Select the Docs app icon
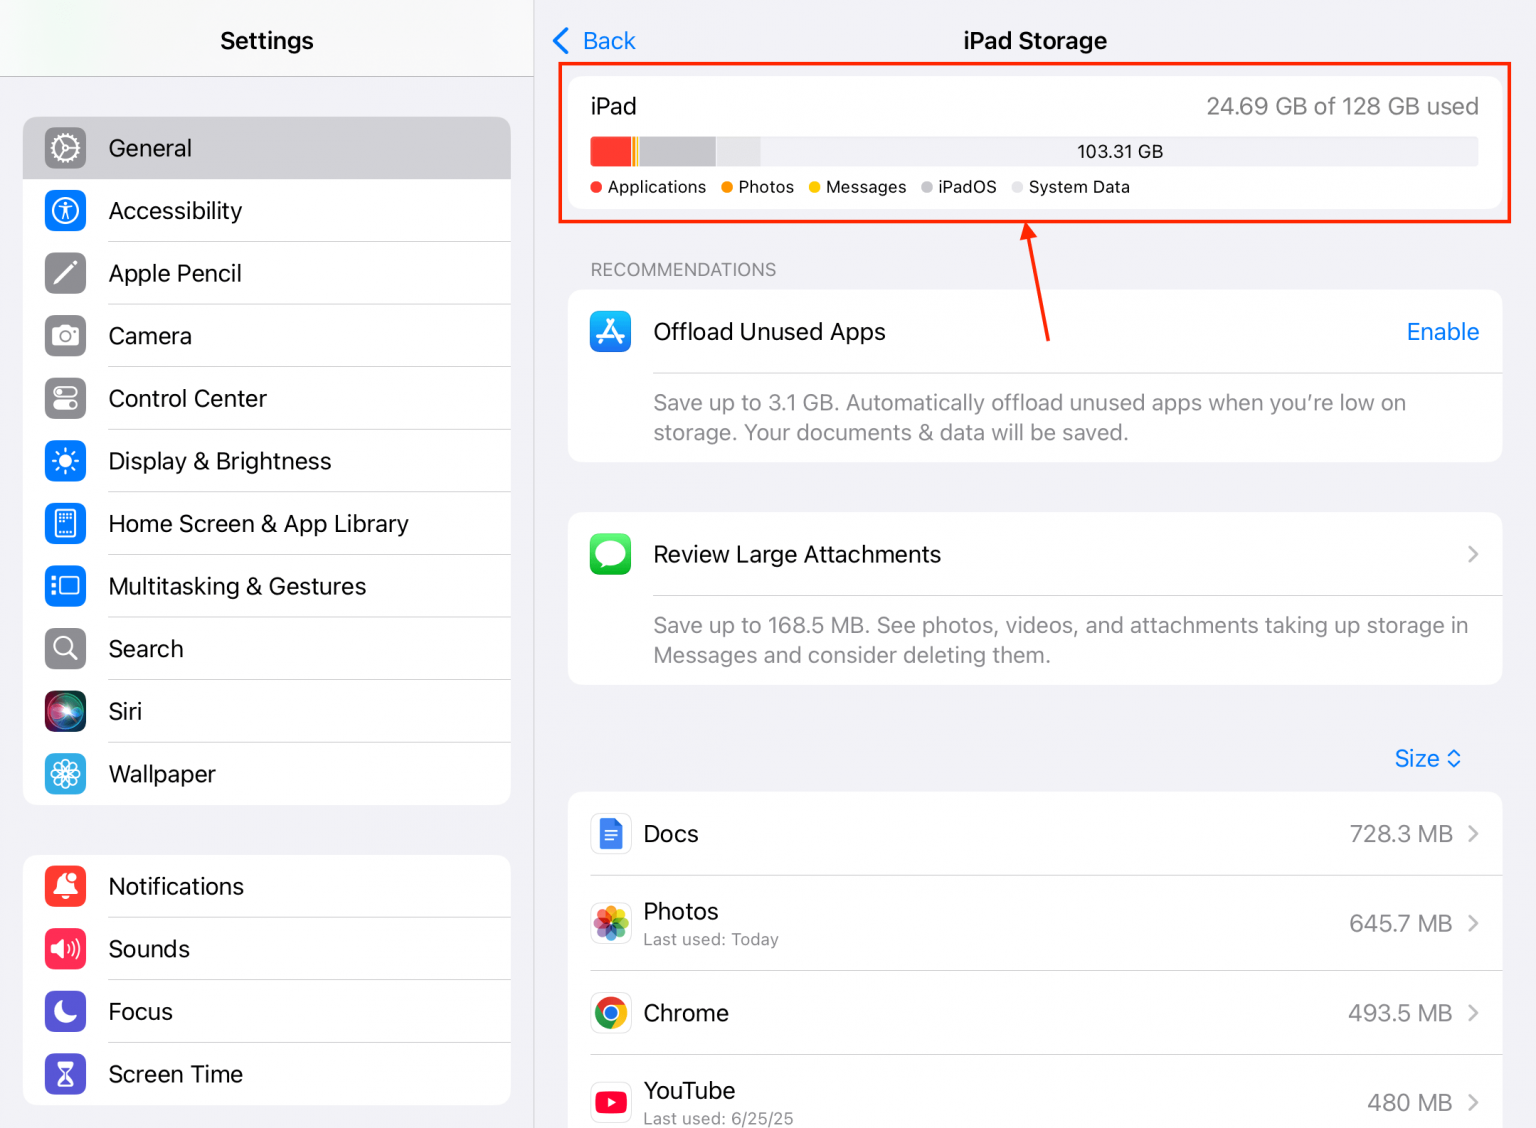1536x1128 pixels. tap(610, 833)
